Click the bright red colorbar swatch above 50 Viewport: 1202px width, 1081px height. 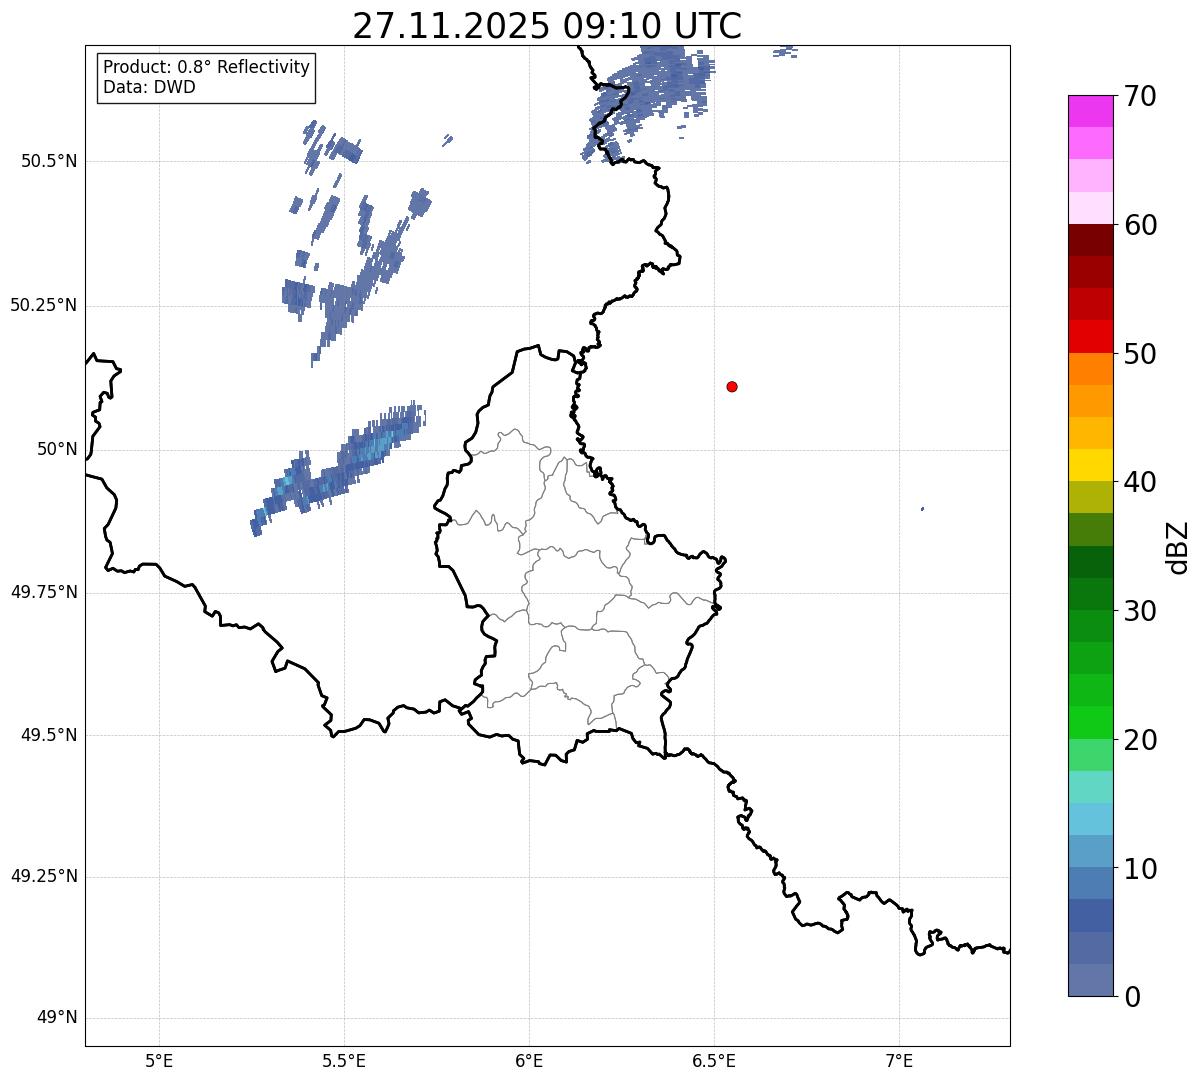(x=1091, y=337)
